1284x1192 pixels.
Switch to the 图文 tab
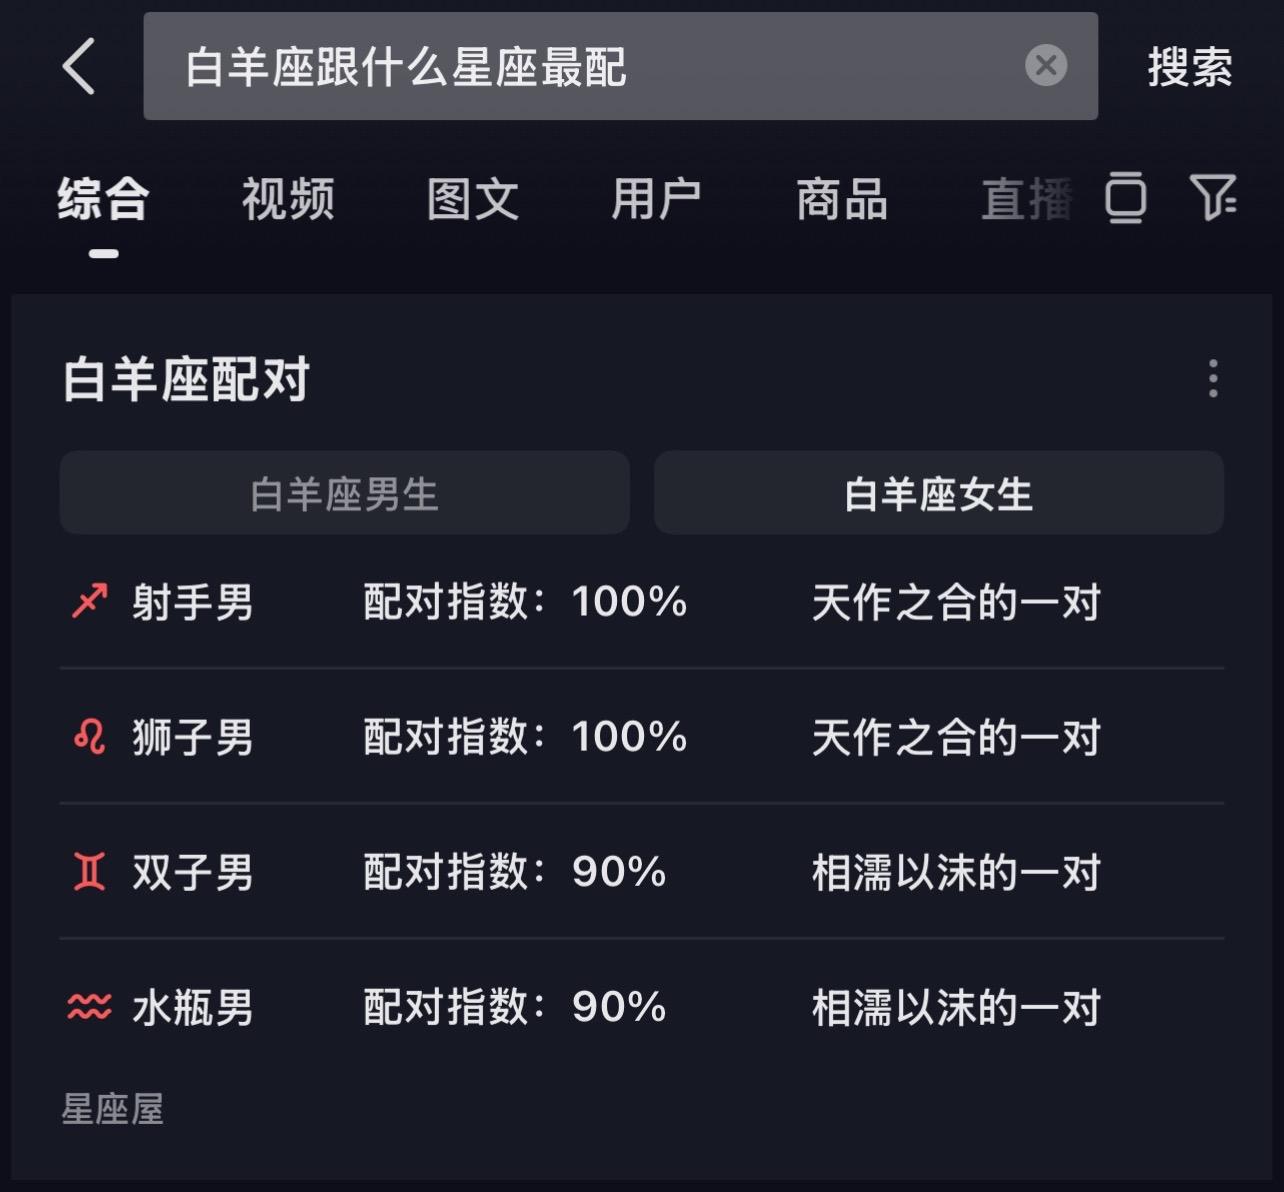pyautogui.click(x=473, y=199)
